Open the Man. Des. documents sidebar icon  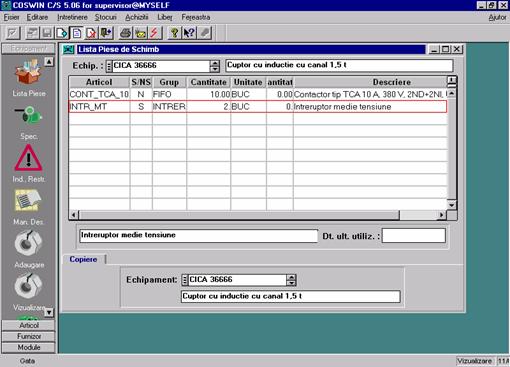pos(28,200)
